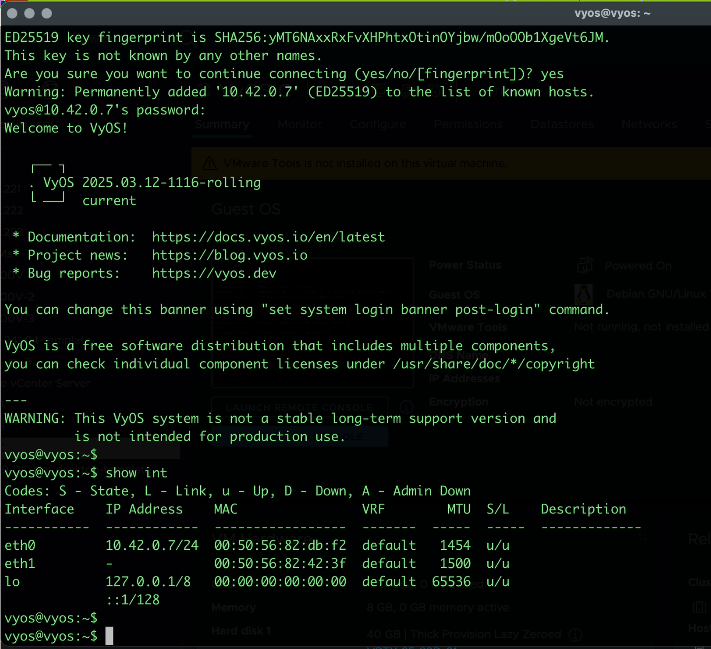Select Datastores tab in the vSphere window behind
Screen dimensions: 711x649
coord(562,124)
